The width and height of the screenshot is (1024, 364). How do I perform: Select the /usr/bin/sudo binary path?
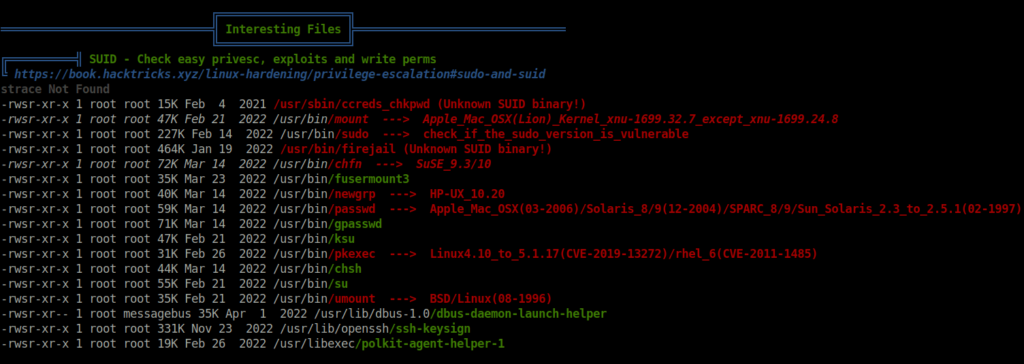316,134
